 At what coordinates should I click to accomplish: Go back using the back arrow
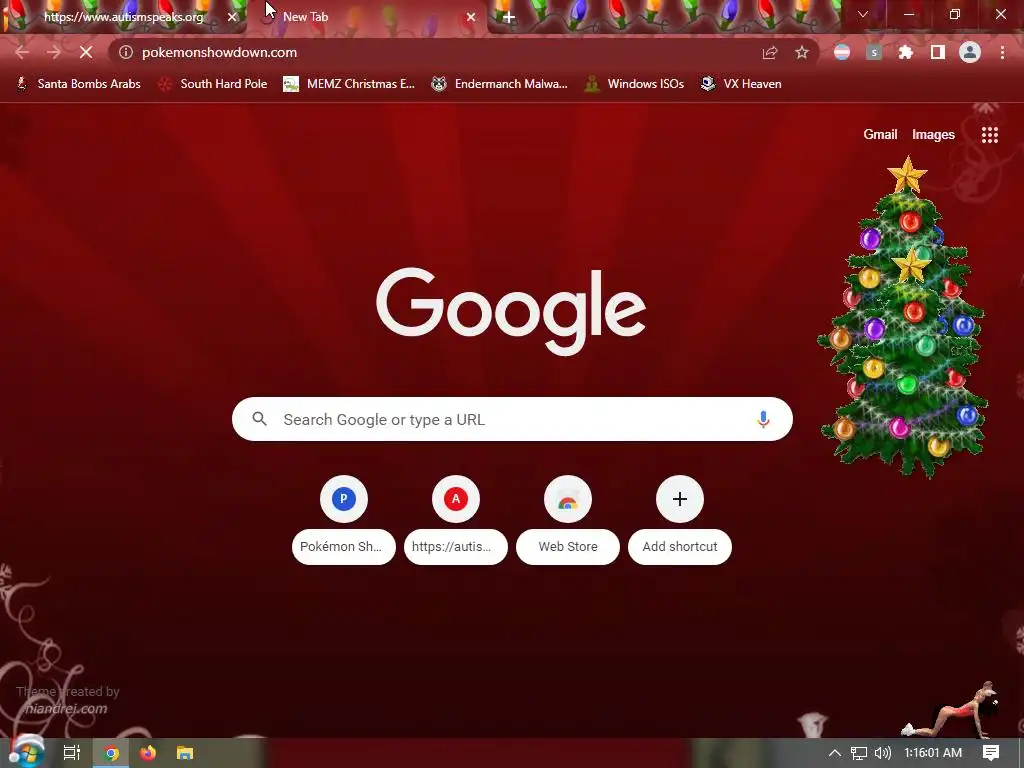pos(22,52)
